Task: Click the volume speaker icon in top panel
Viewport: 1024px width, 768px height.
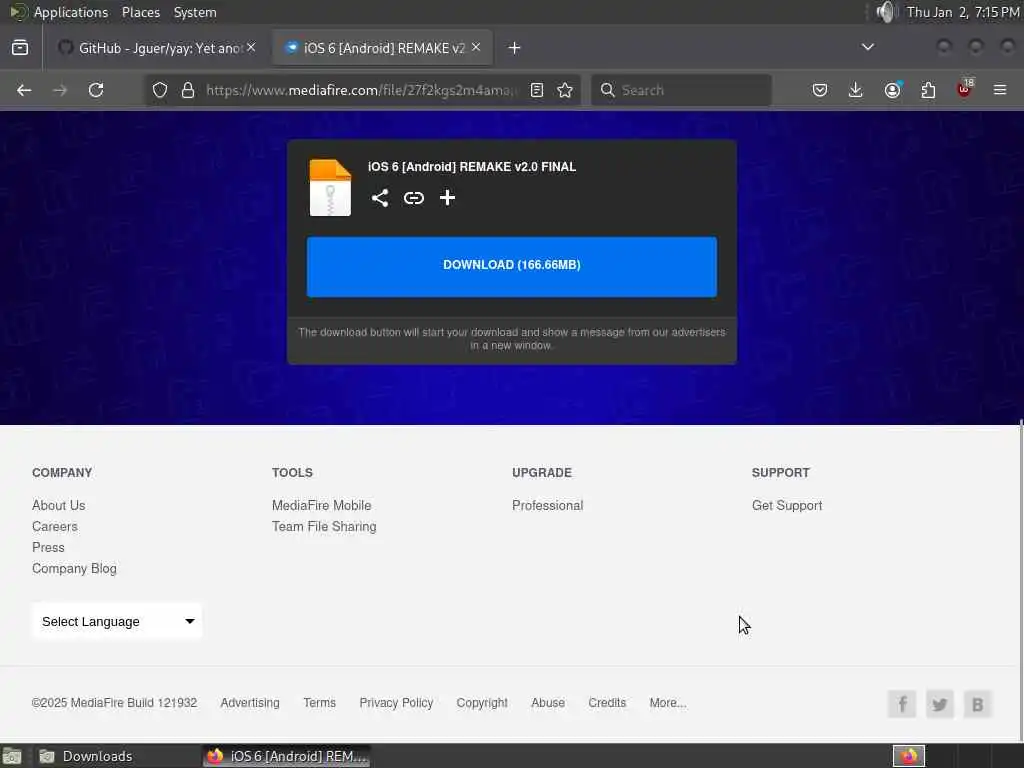Action: (885, 12)
